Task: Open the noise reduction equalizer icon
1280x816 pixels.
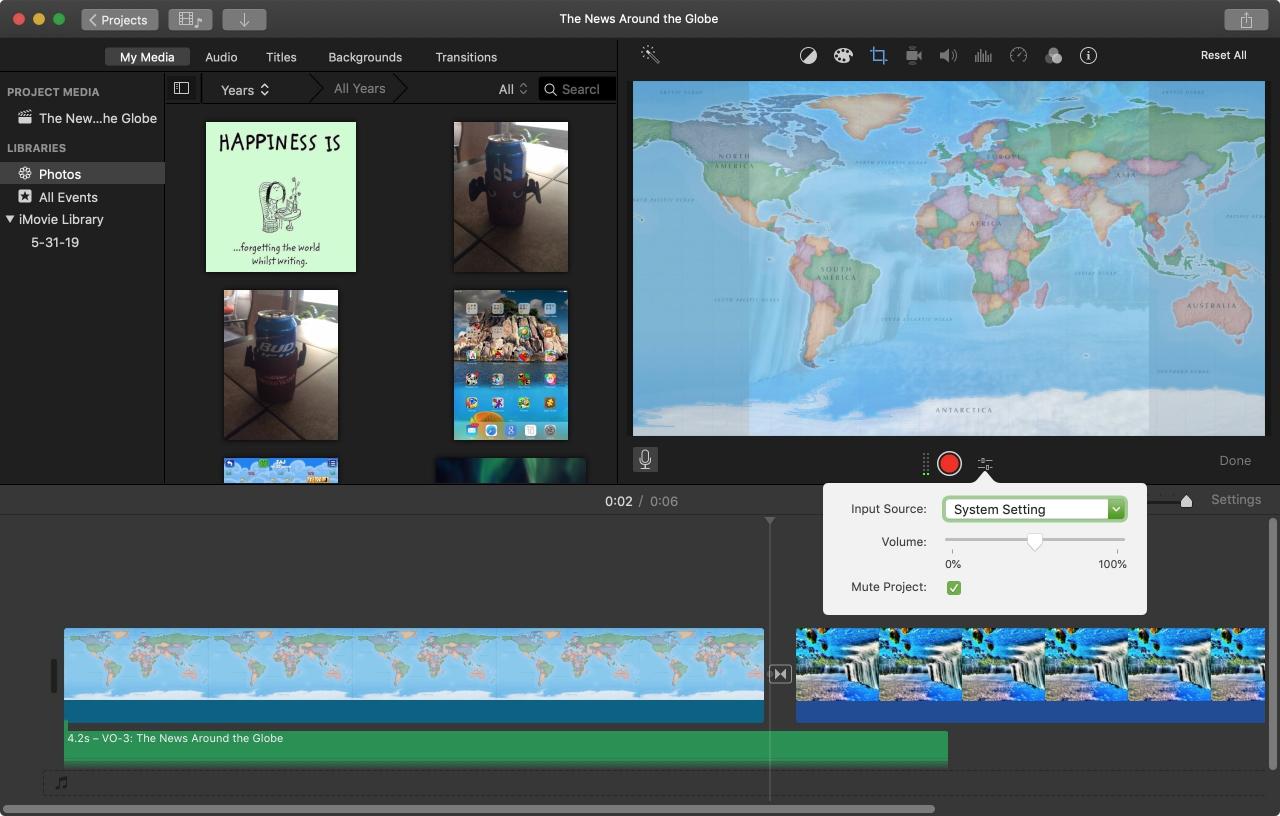Action: coord(983,56)
